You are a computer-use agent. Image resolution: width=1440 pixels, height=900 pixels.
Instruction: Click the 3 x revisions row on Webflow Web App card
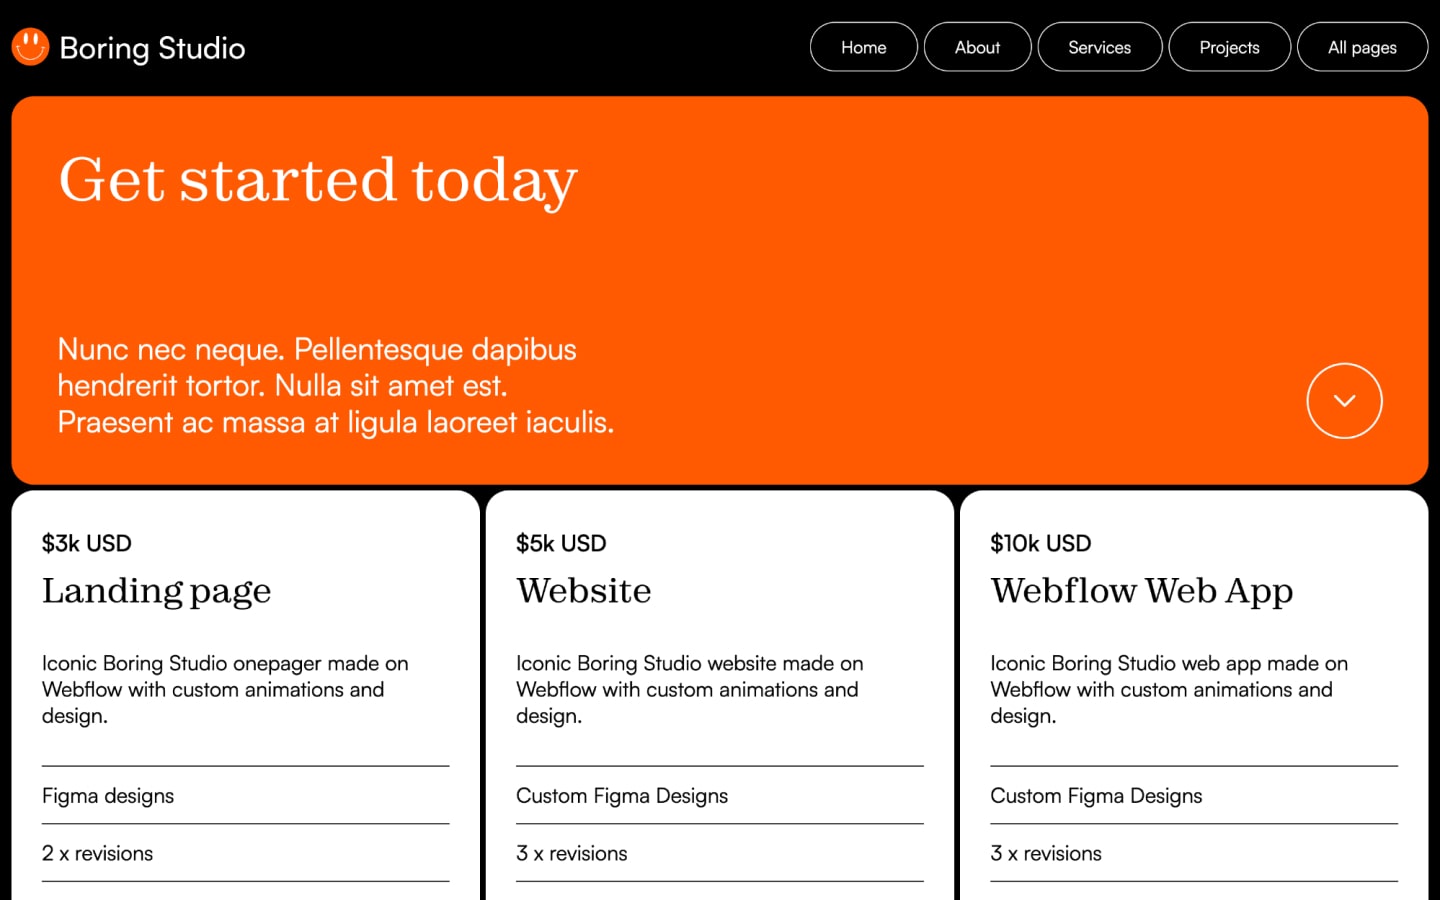(x=1046, y=853)
